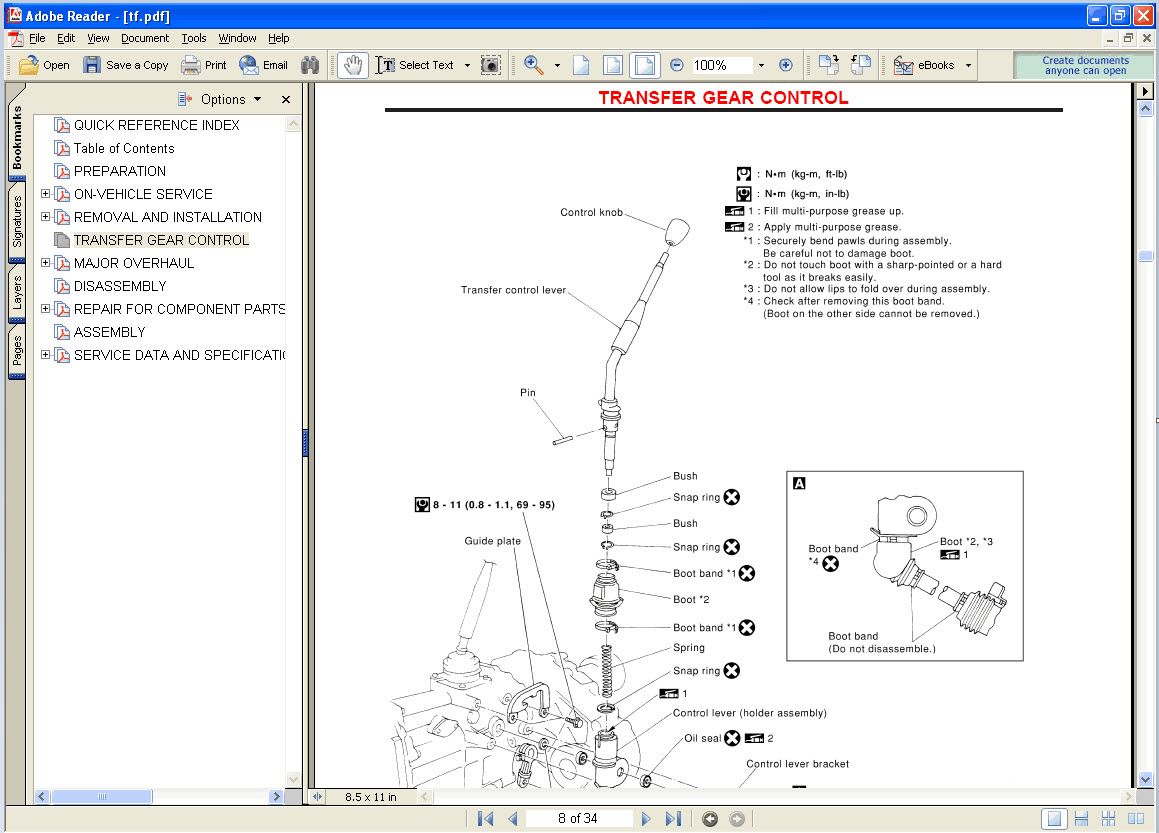Open the DISASSEMBLY bookmark

pyautogui.click(x=120, y=286)
